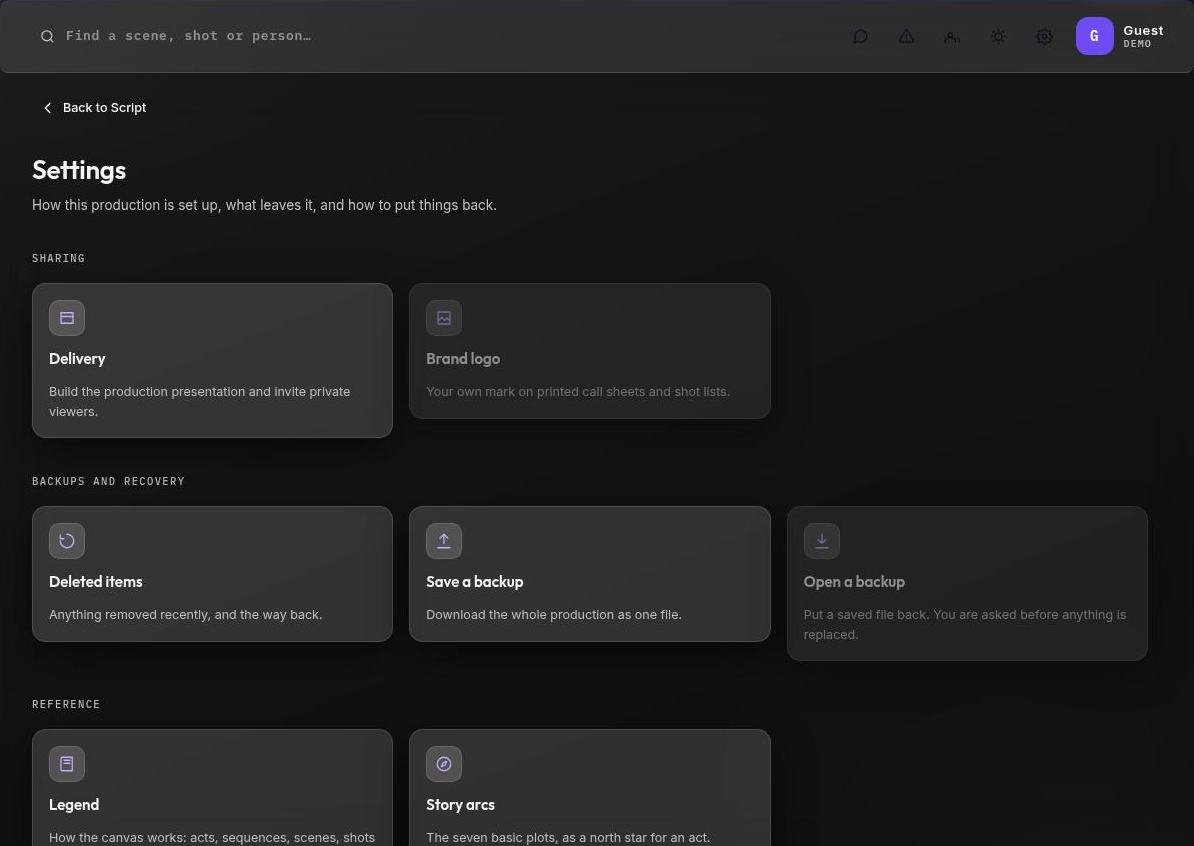The image size is (1194, 846).
Task: Open the Story arcs card title
Action: click(461, 805)
